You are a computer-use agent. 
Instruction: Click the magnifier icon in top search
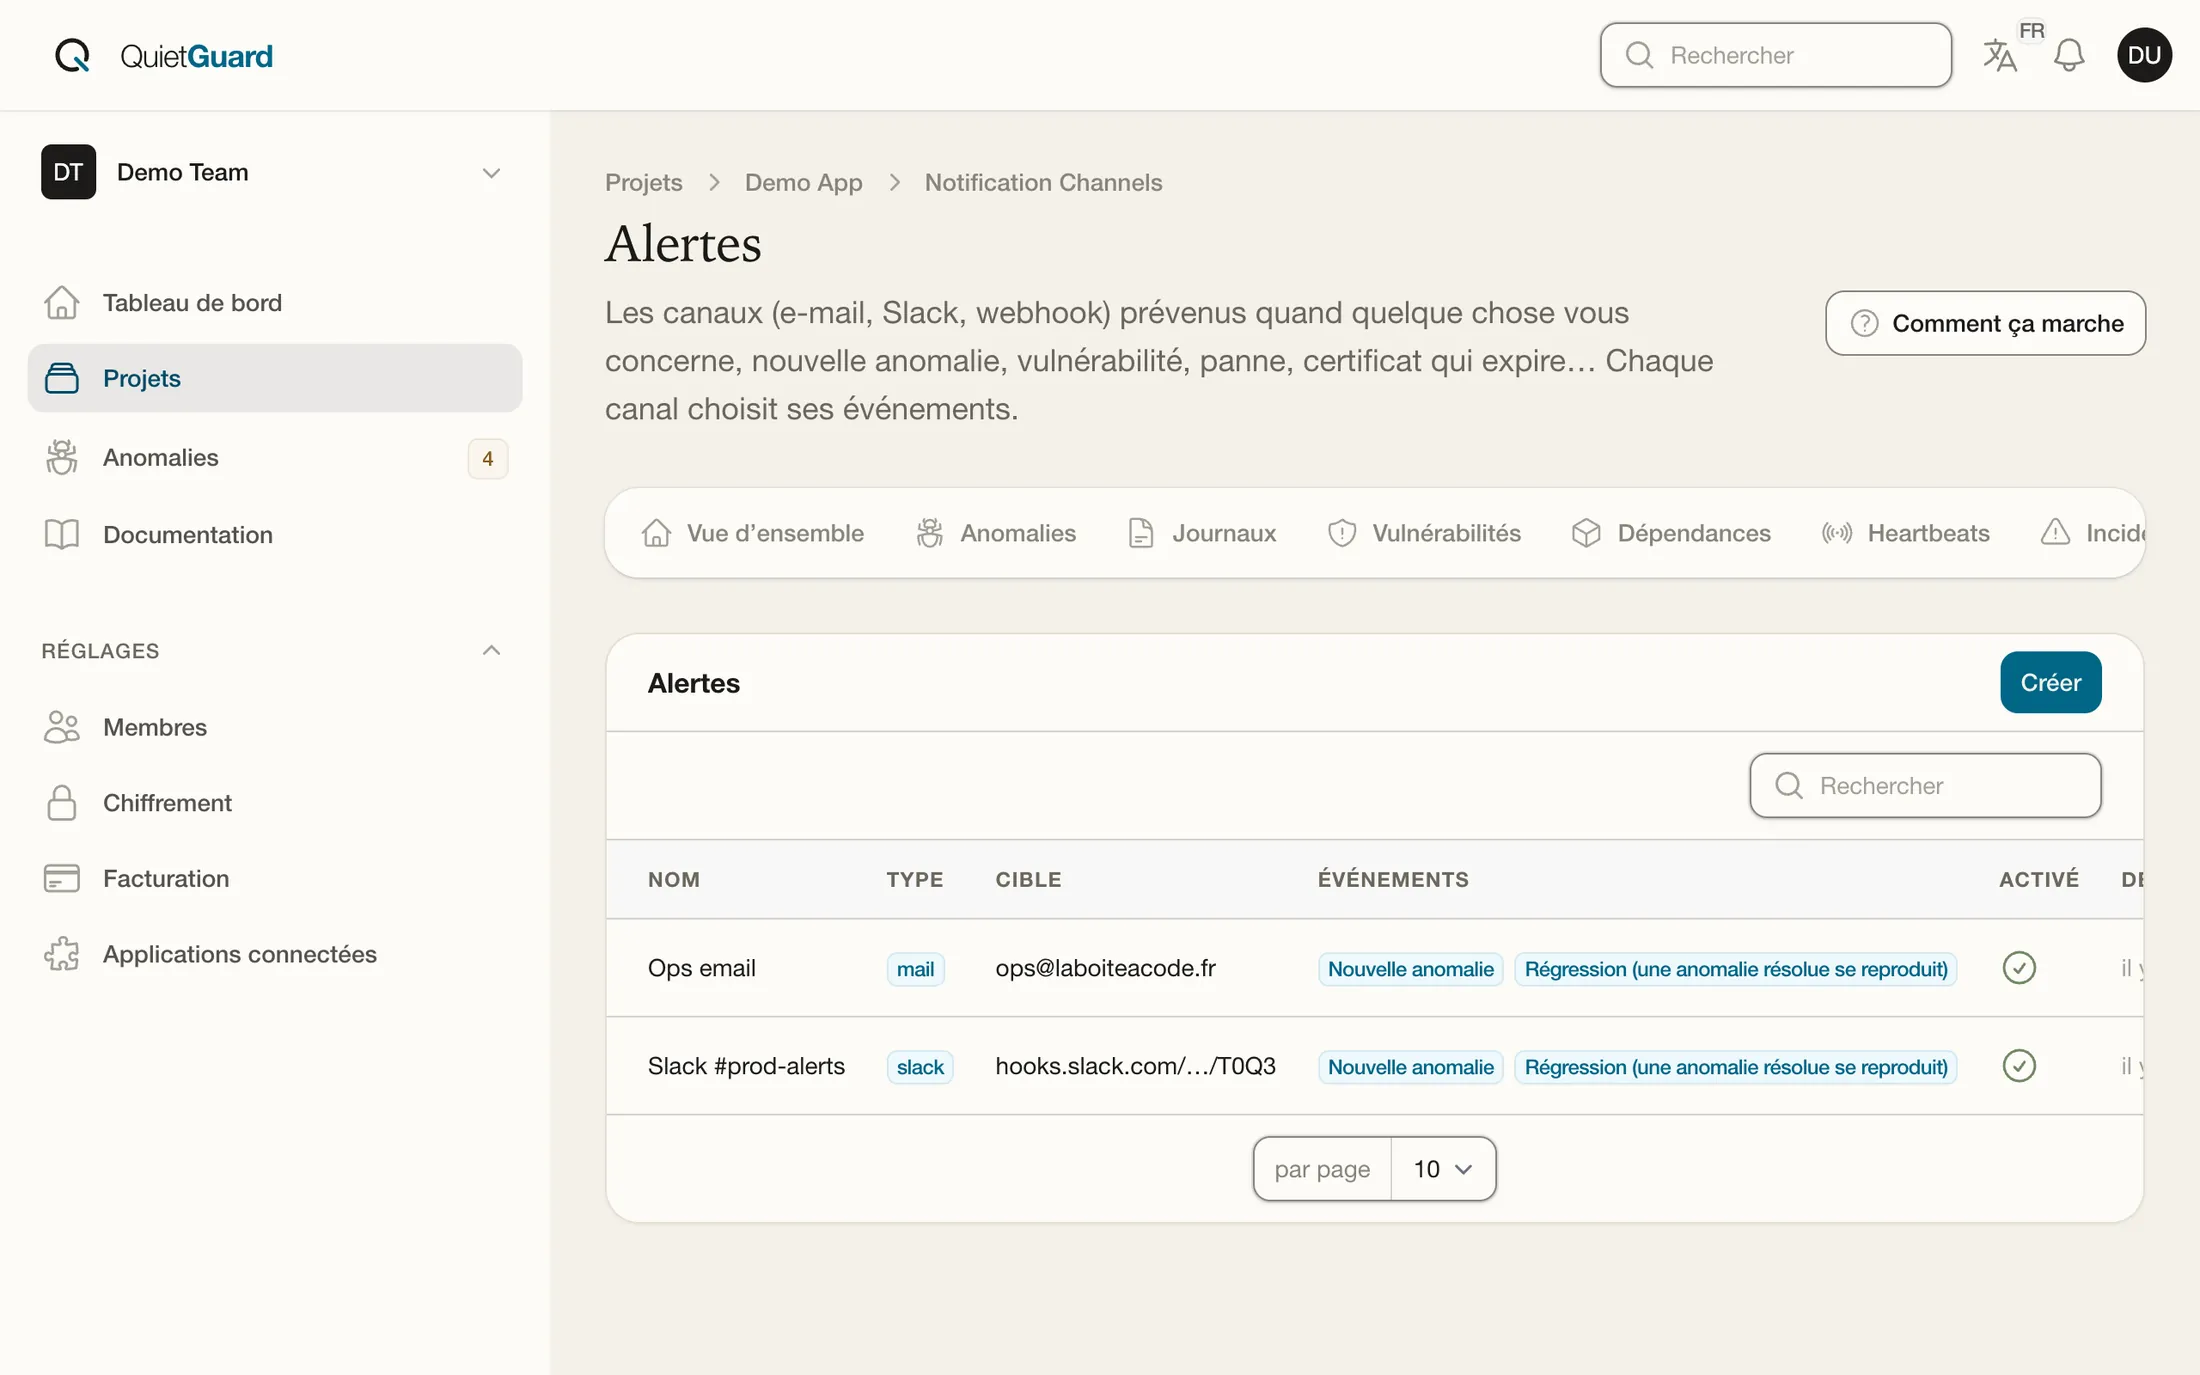pos(1639,55)
